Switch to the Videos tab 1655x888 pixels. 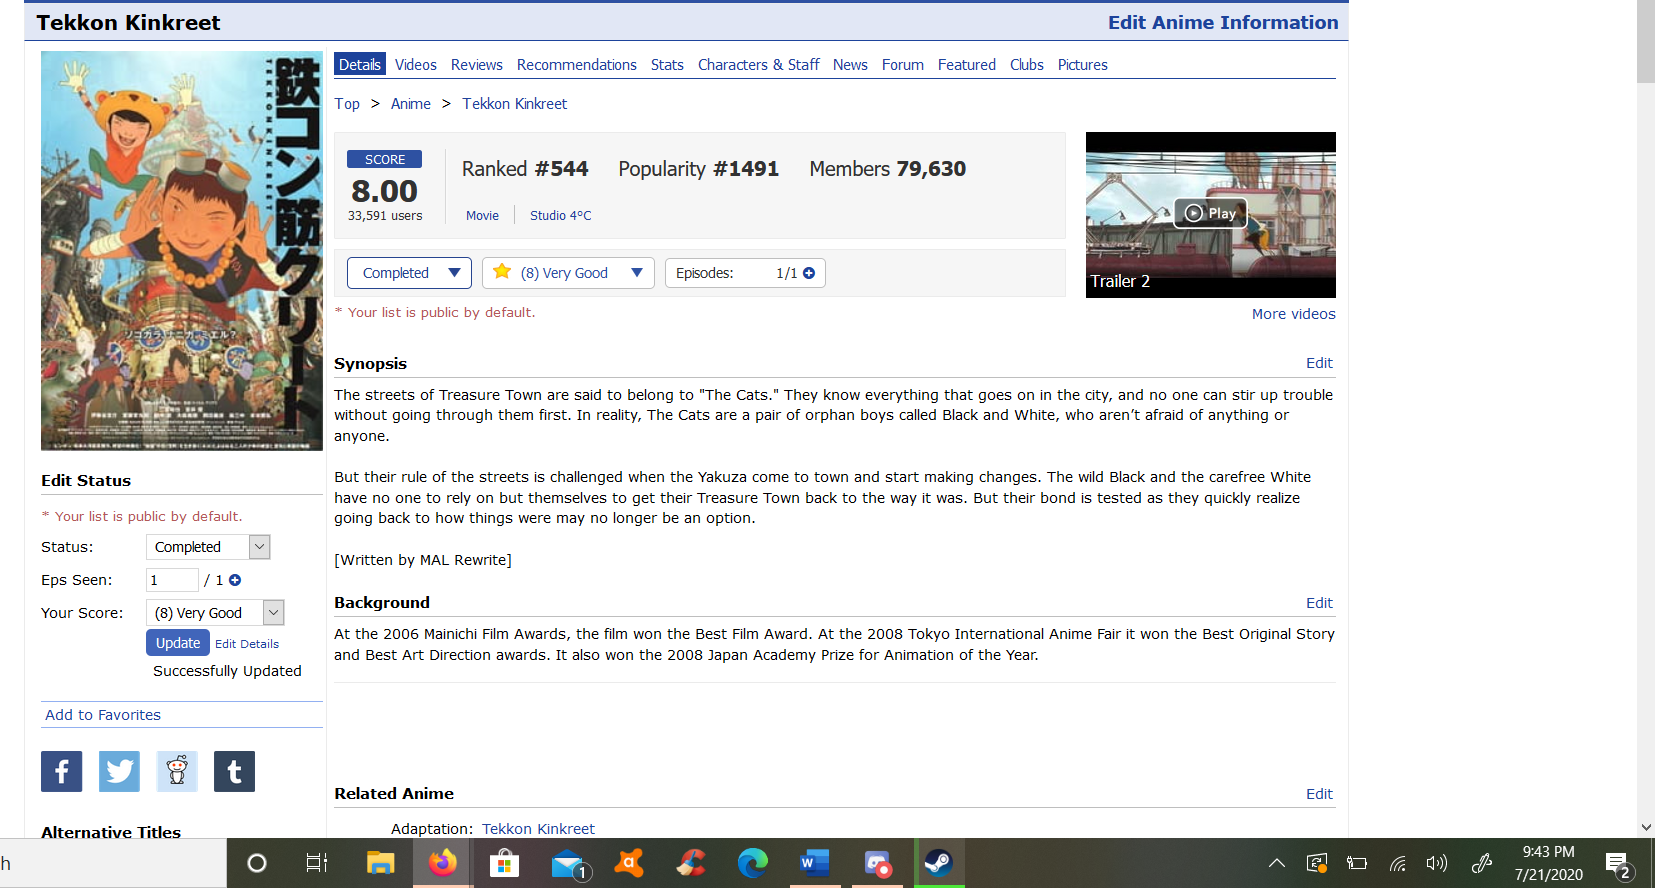click(x=416, y=65)
